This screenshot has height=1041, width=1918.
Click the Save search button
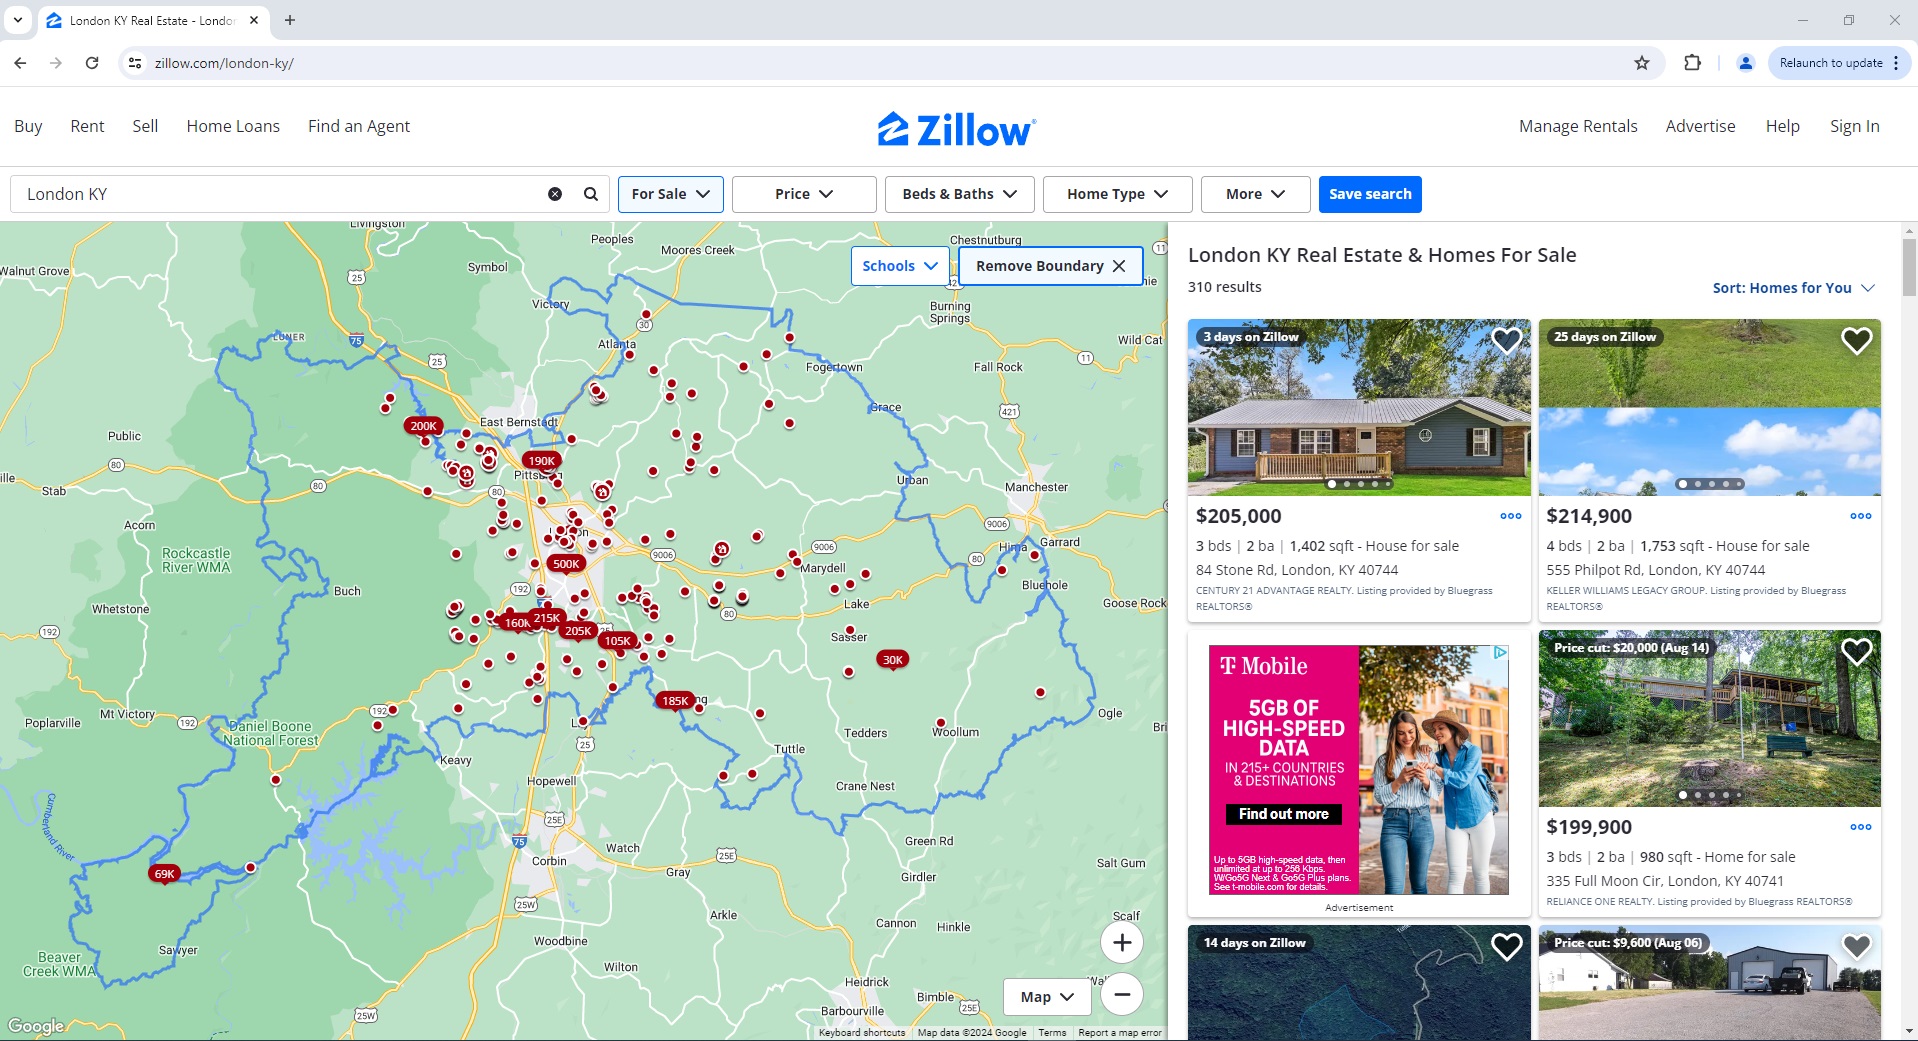pos(1369,193)
